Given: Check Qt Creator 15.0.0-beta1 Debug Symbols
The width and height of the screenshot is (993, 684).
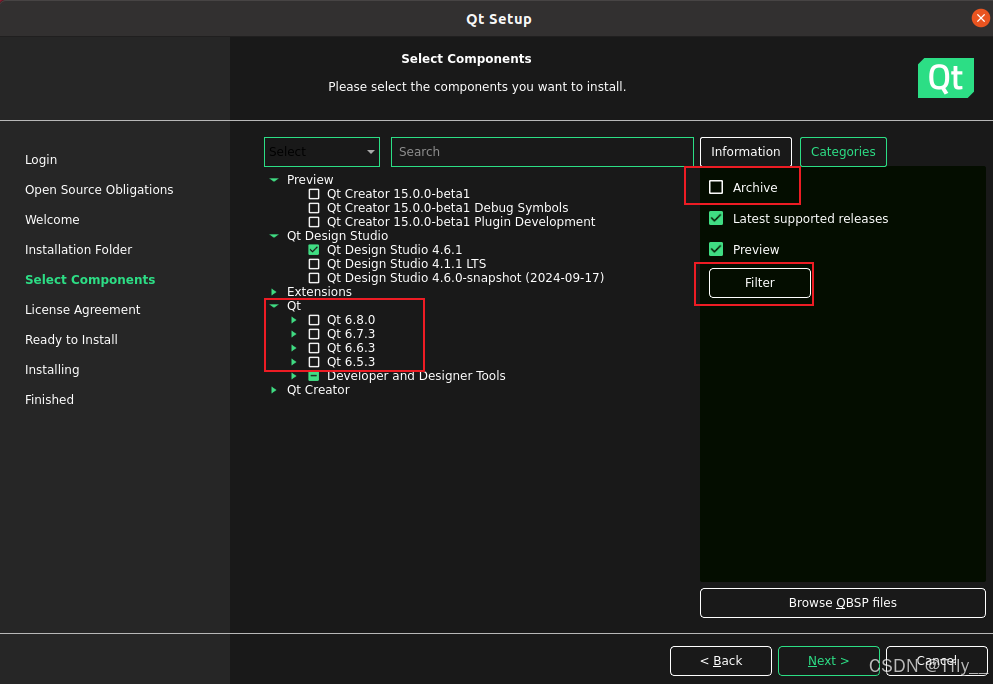Looking at the screenshot, I should (313, 208).
